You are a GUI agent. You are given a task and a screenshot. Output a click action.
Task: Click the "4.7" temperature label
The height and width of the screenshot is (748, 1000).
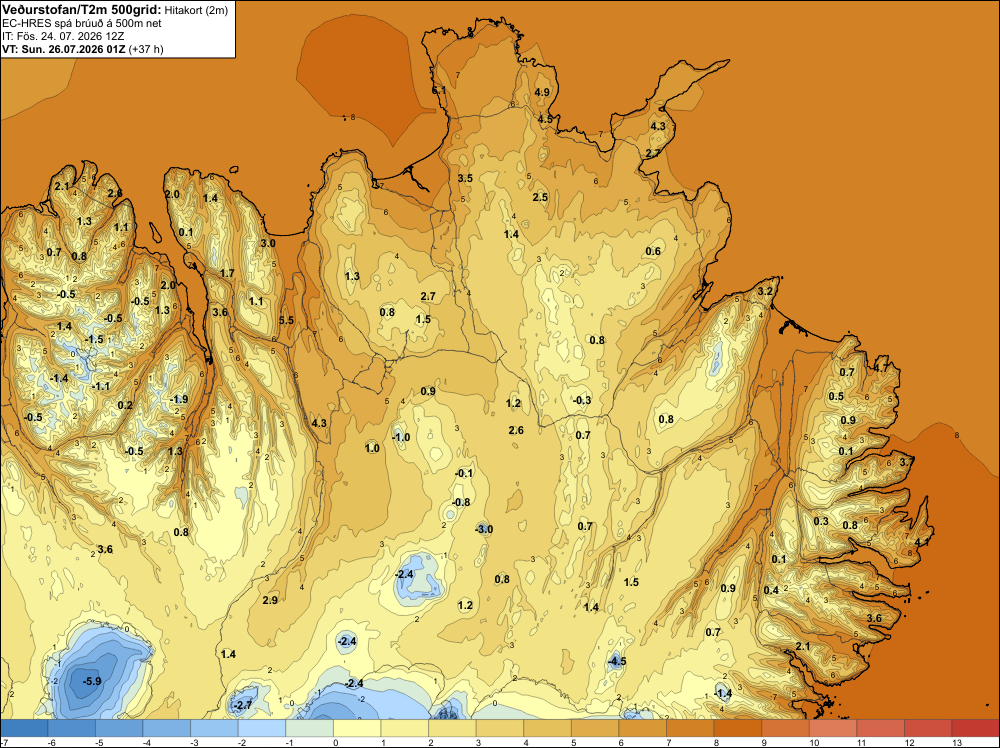pos(881,368)
